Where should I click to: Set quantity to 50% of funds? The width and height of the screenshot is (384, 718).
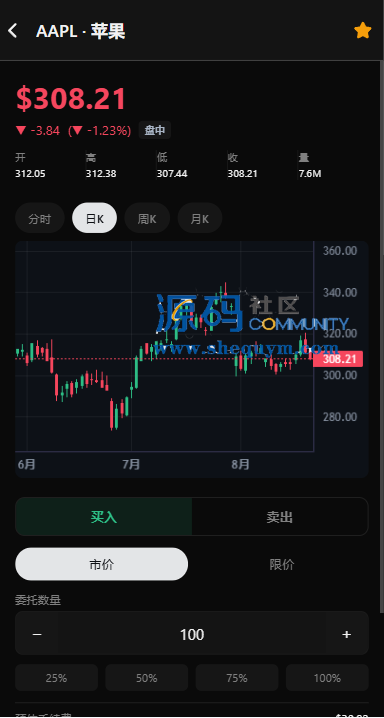click(147, 678)
